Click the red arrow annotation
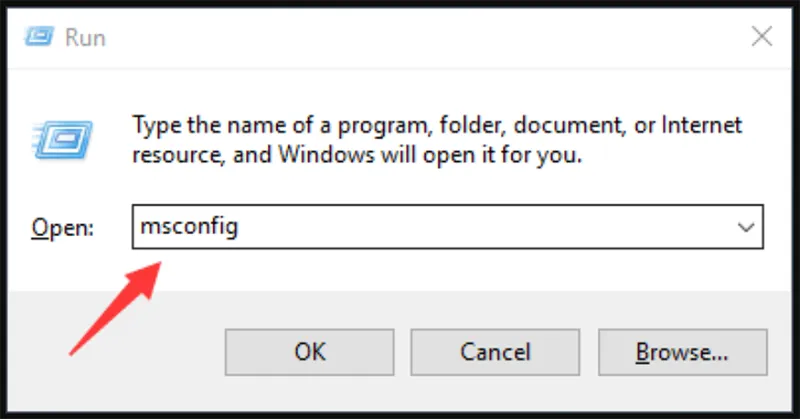Screen dimensions: 800x419 [113, 303]
